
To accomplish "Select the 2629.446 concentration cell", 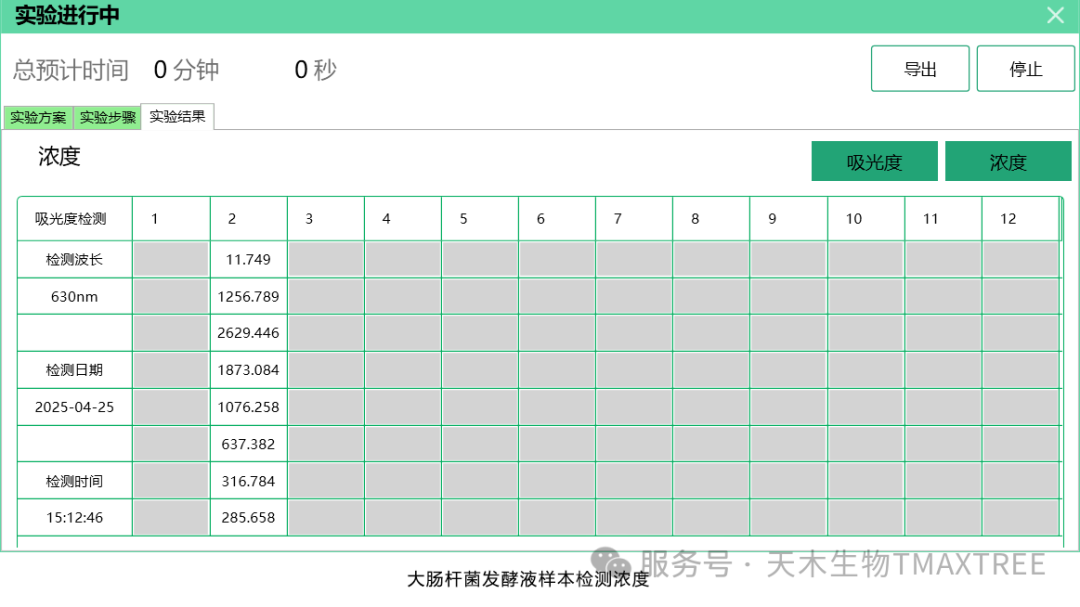I will pyautogui.click(x=248, y=333).
